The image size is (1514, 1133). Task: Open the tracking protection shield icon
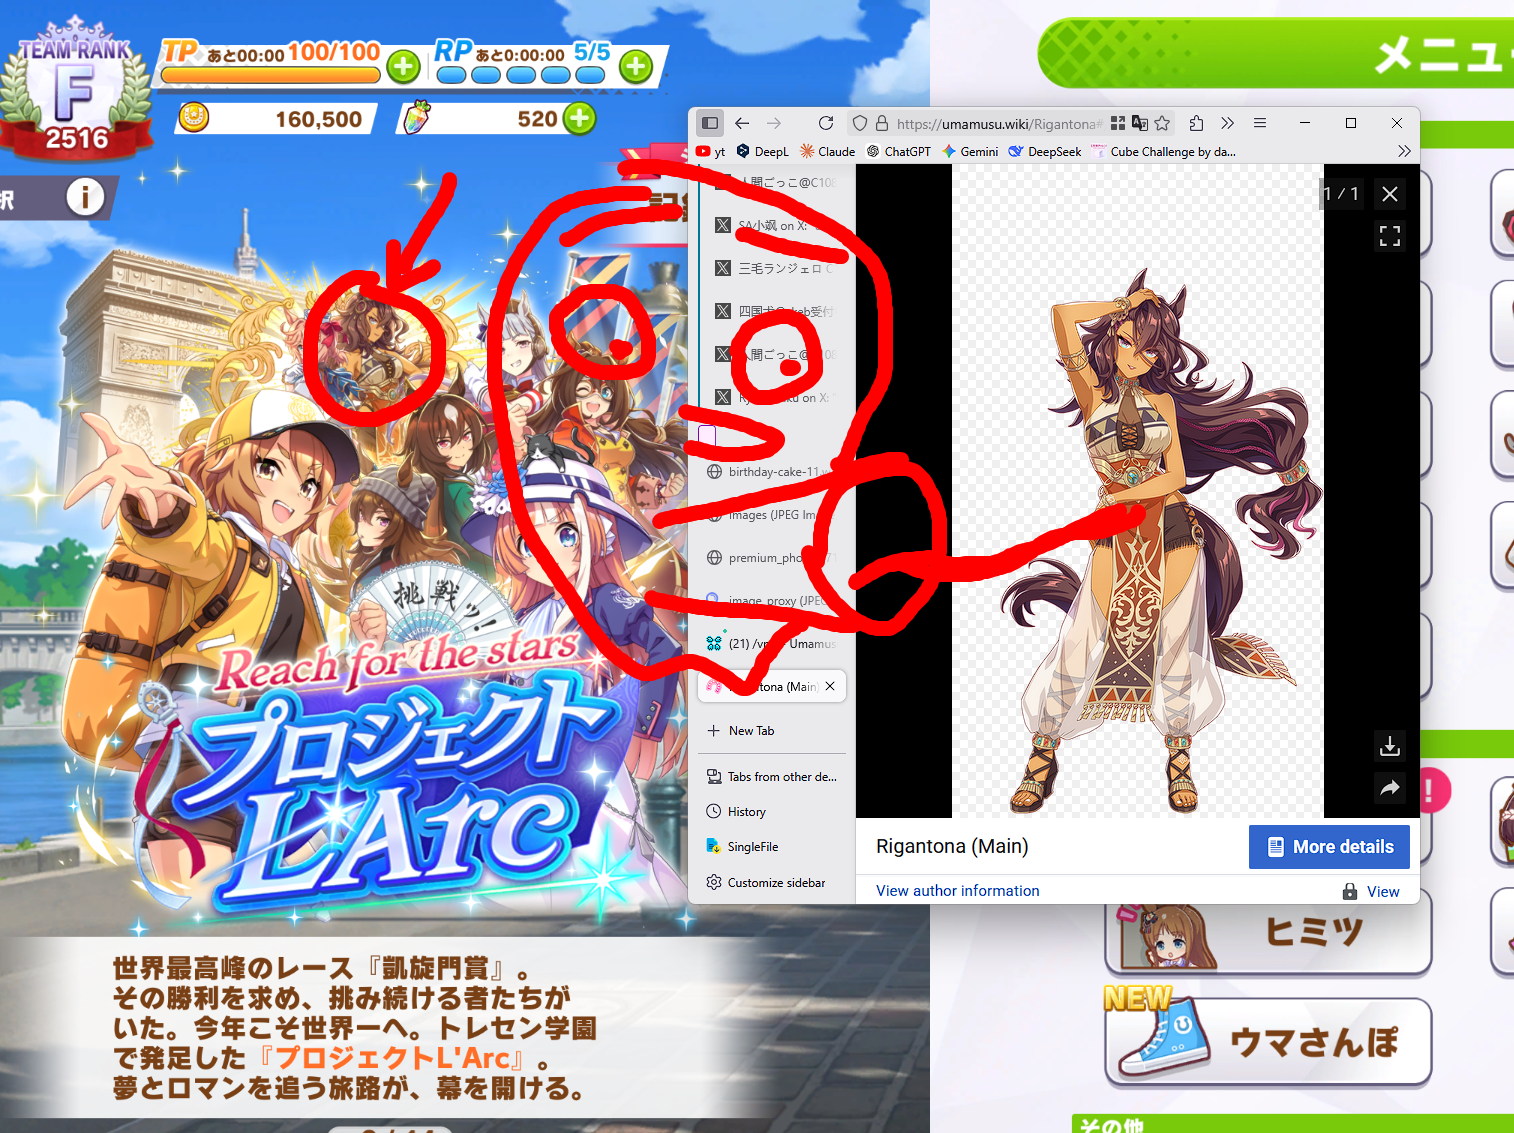coord(859,123)
